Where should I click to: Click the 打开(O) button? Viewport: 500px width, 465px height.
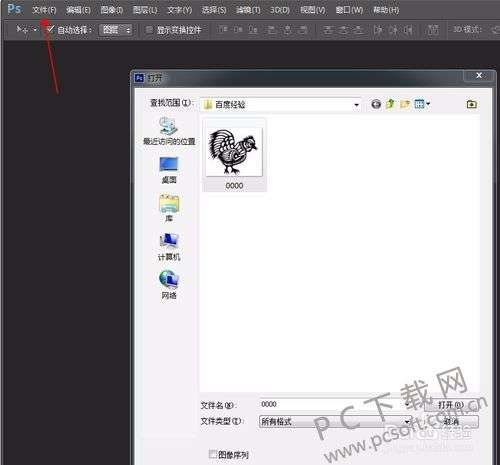pos(451,405)
